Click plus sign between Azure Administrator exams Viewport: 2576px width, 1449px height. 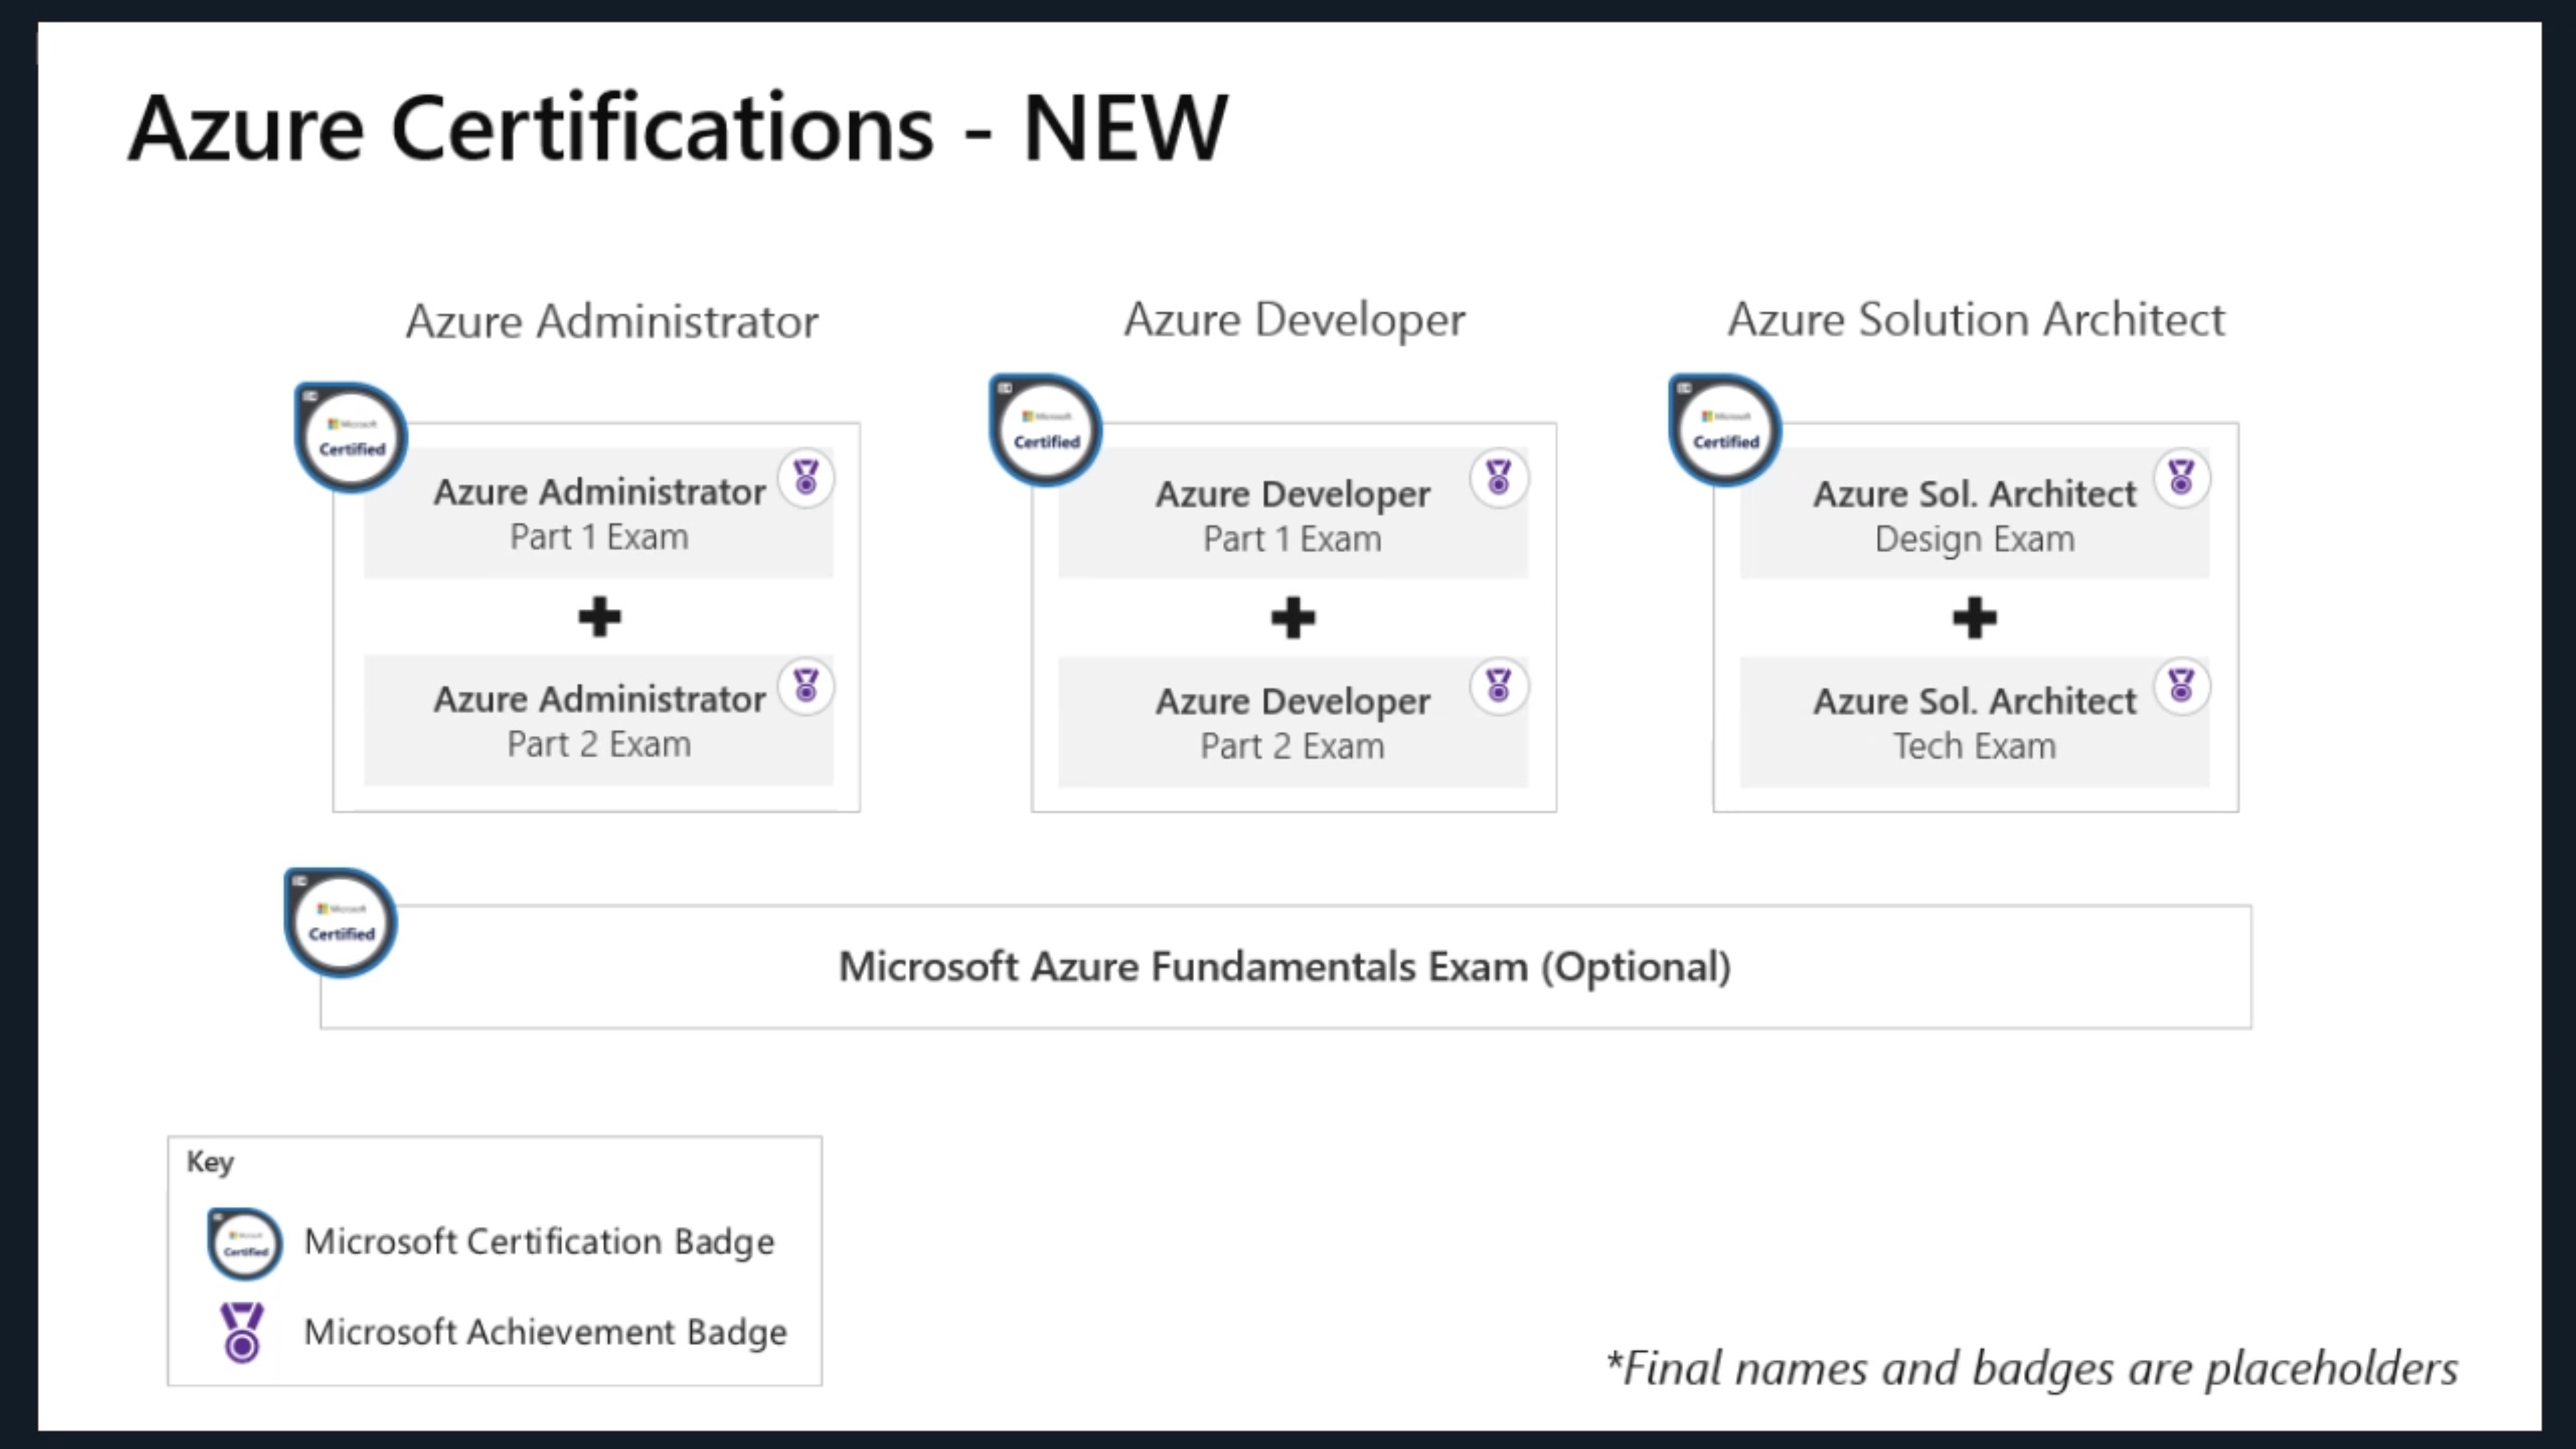[x=599, y=617]
